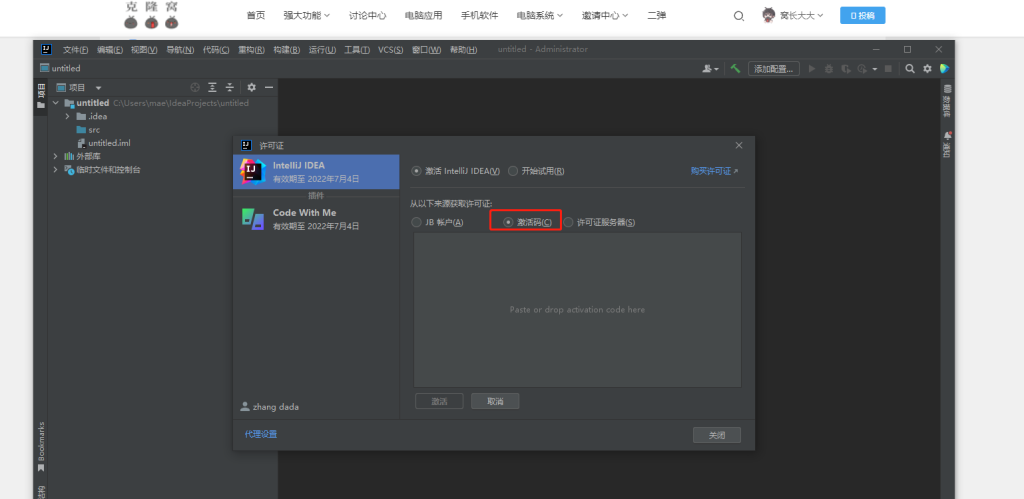
Task: Open the View (视图) menu
Action: (144, 50)
